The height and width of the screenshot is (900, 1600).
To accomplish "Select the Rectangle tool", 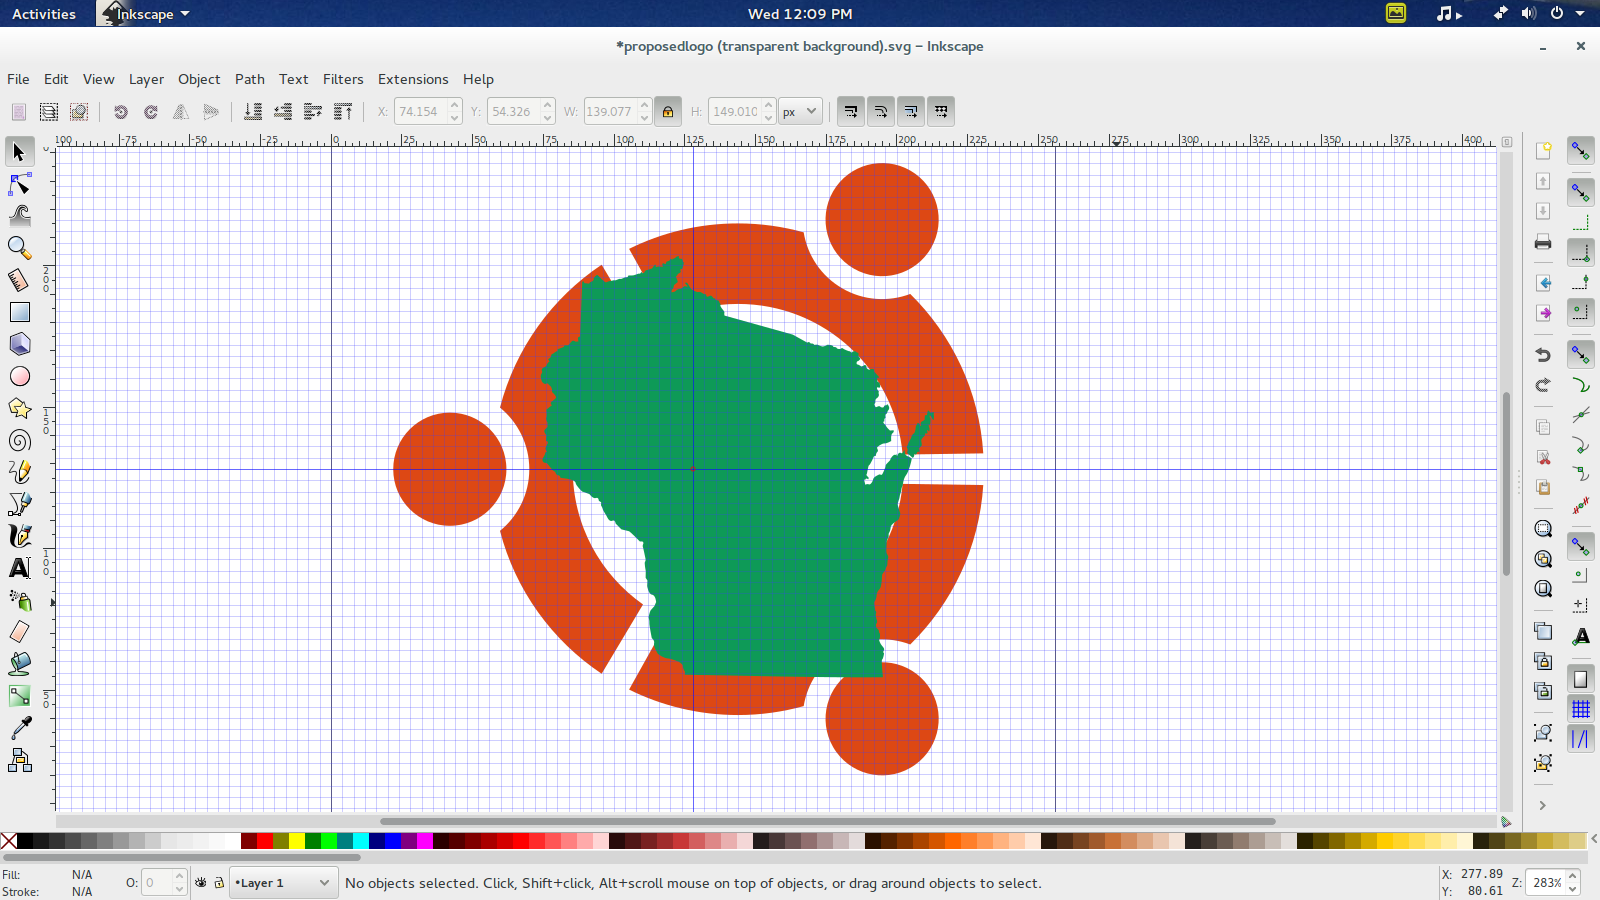I will point(19,312).
